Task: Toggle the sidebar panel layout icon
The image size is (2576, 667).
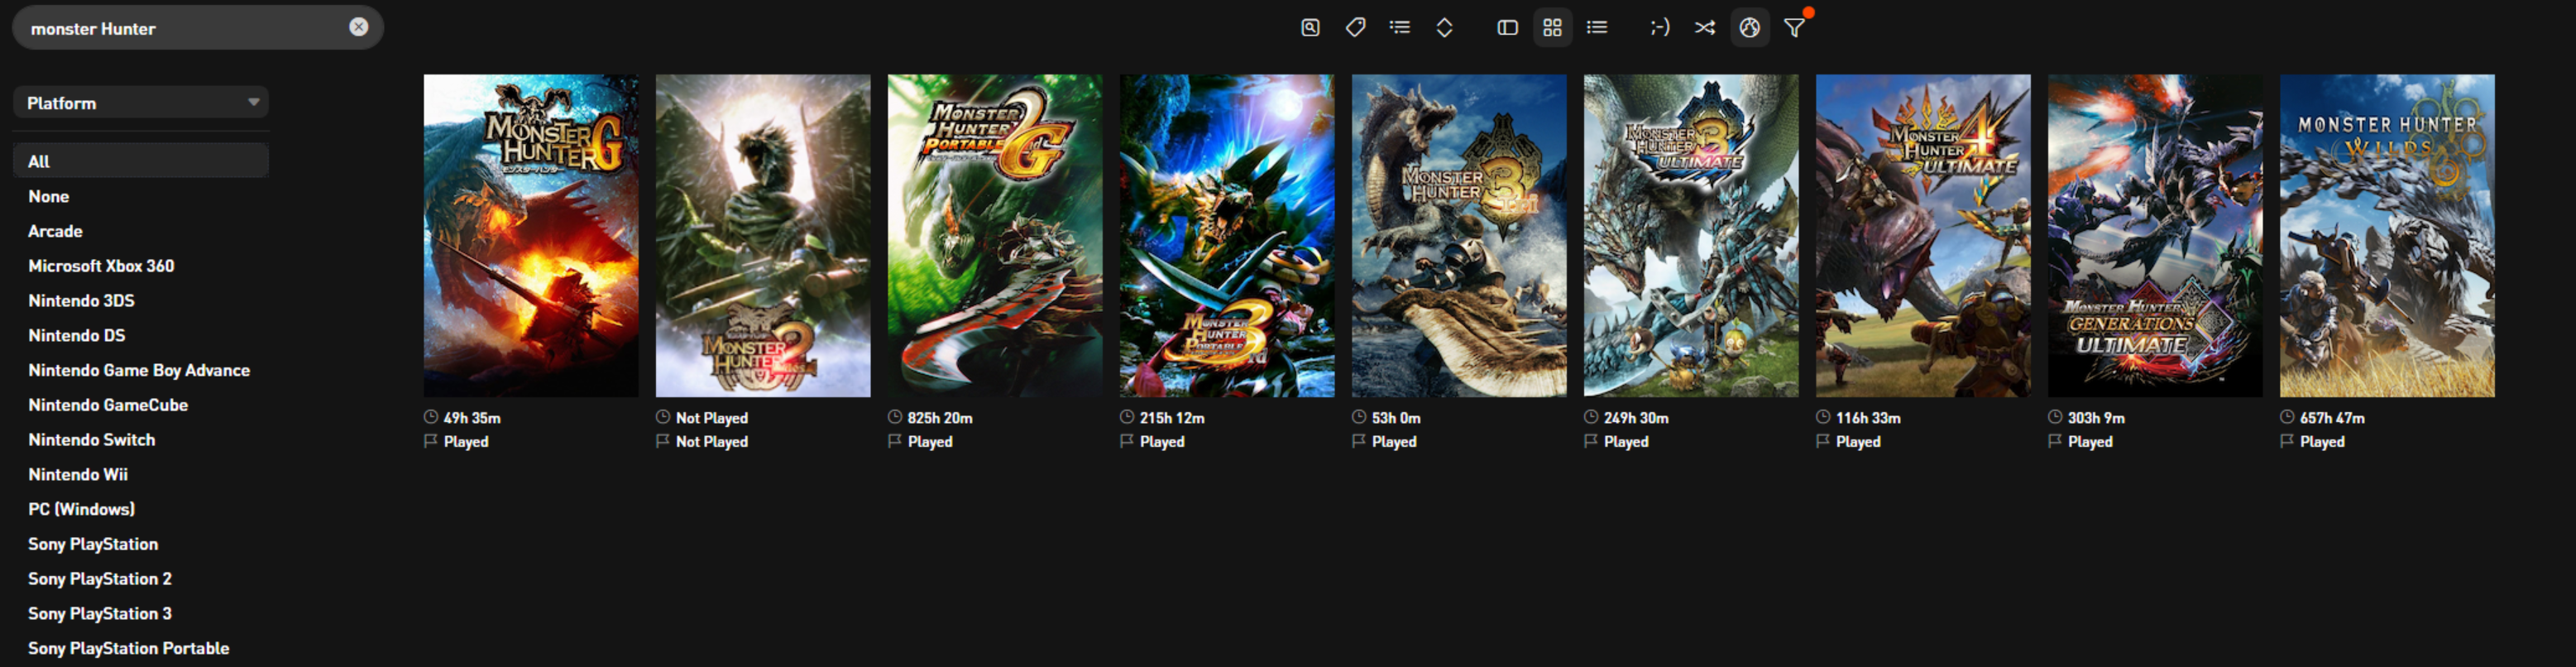Action: tap(1507, 28)
